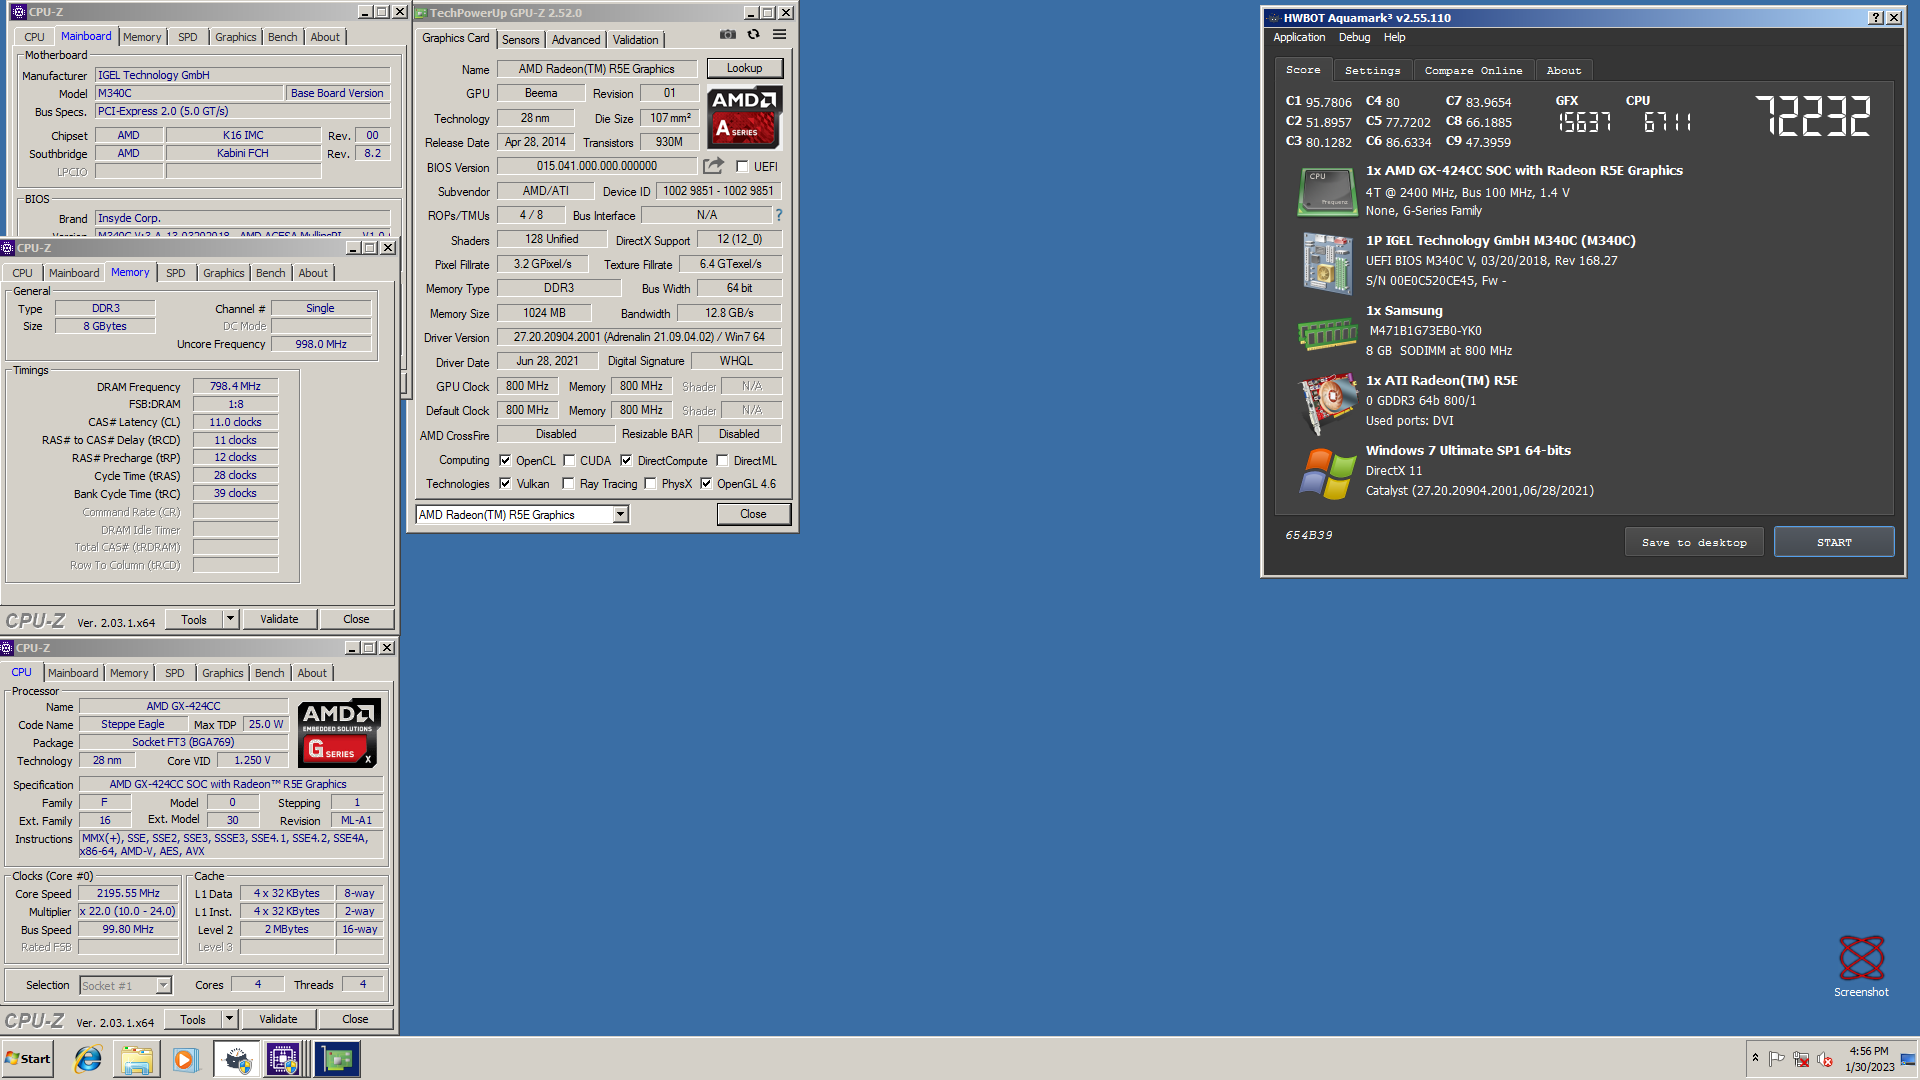
Task: Click the AMD A-Series logo in GPU-Z
Action: [x=745, y=117]
